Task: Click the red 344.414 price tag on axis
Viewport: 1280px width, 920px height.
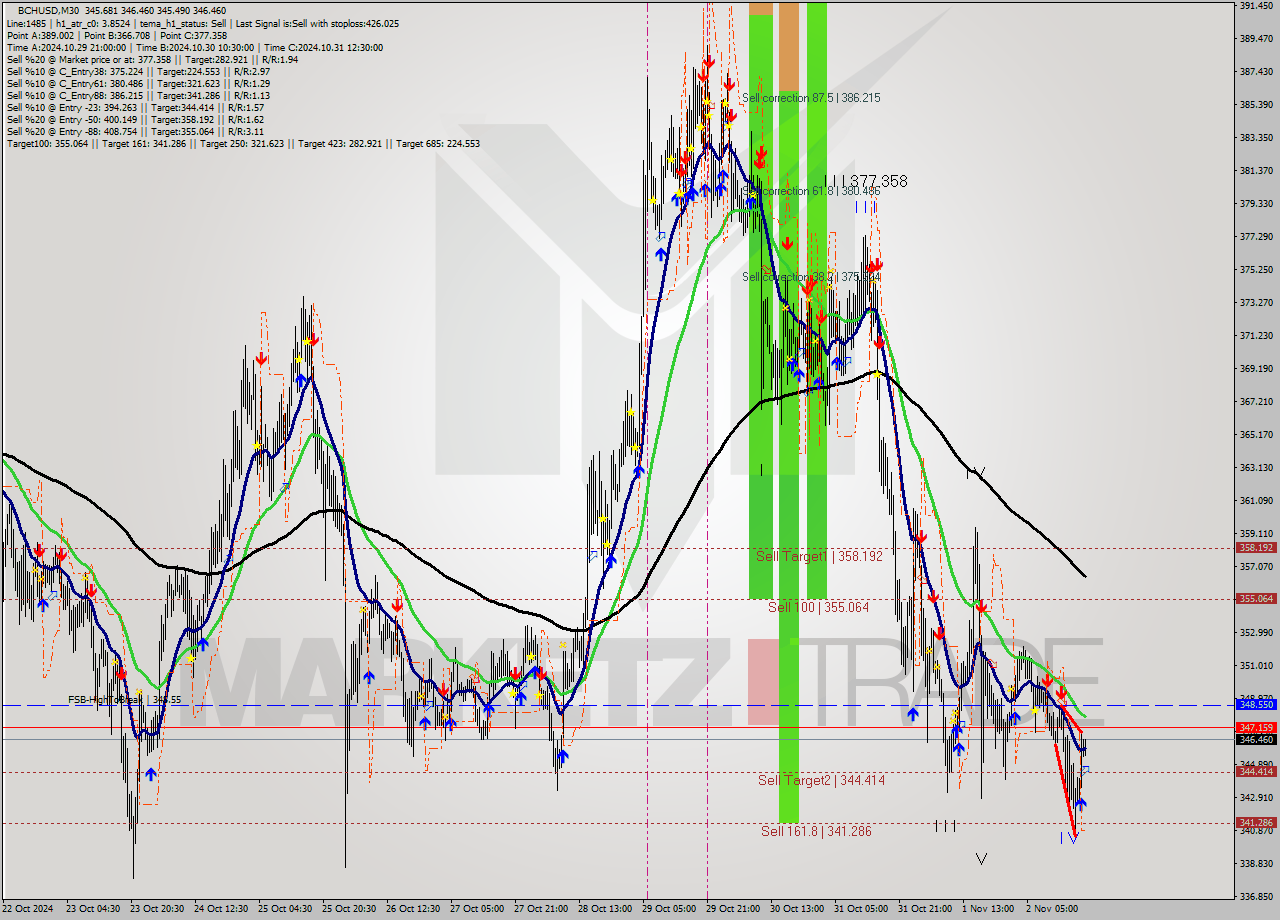Action: tap(1256, 772)
